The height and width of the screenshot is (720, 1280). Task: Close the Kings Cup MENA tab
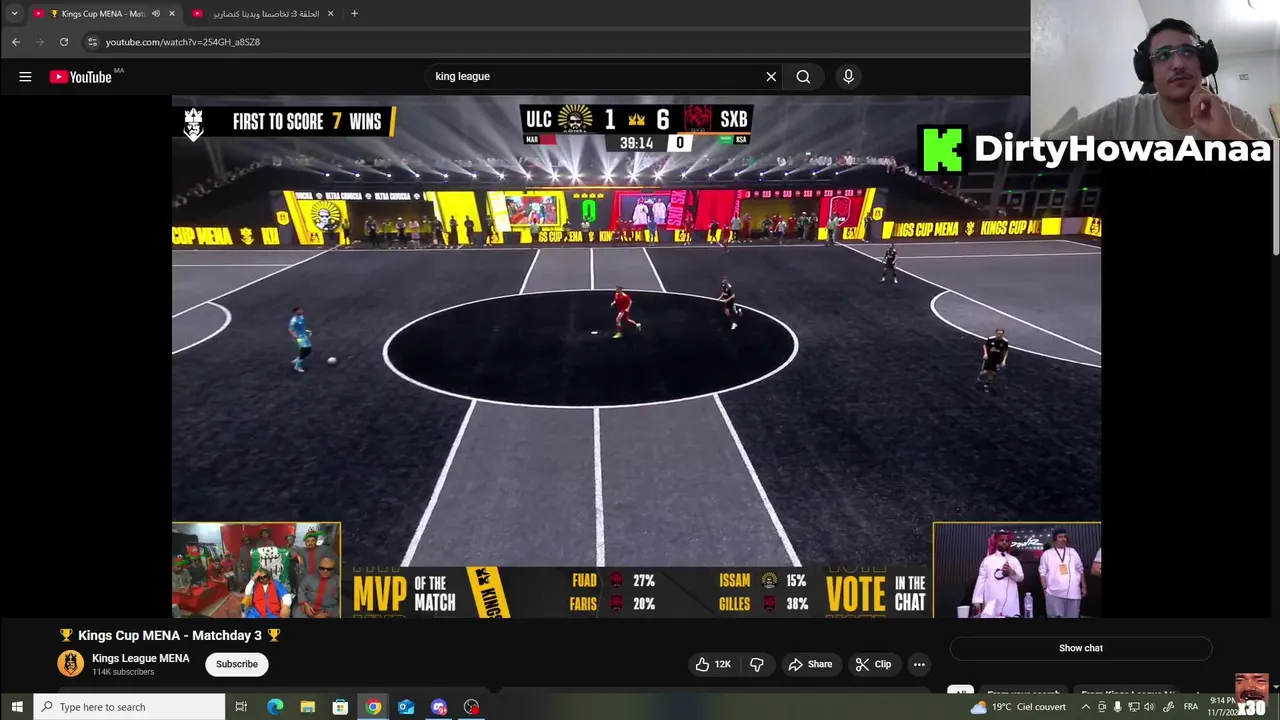coord(172,14)
